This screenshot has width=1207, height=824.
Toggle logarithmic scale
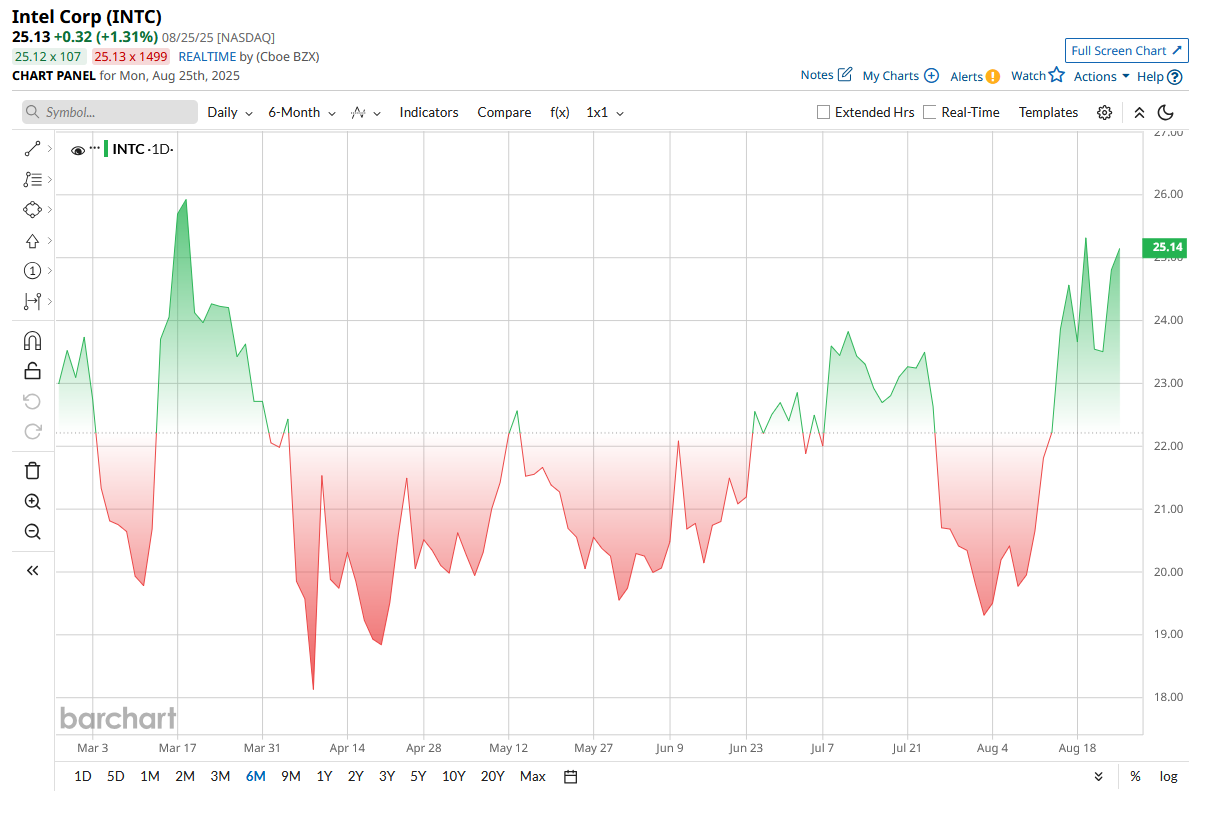pyautogui.click(x=1168, y=776)
